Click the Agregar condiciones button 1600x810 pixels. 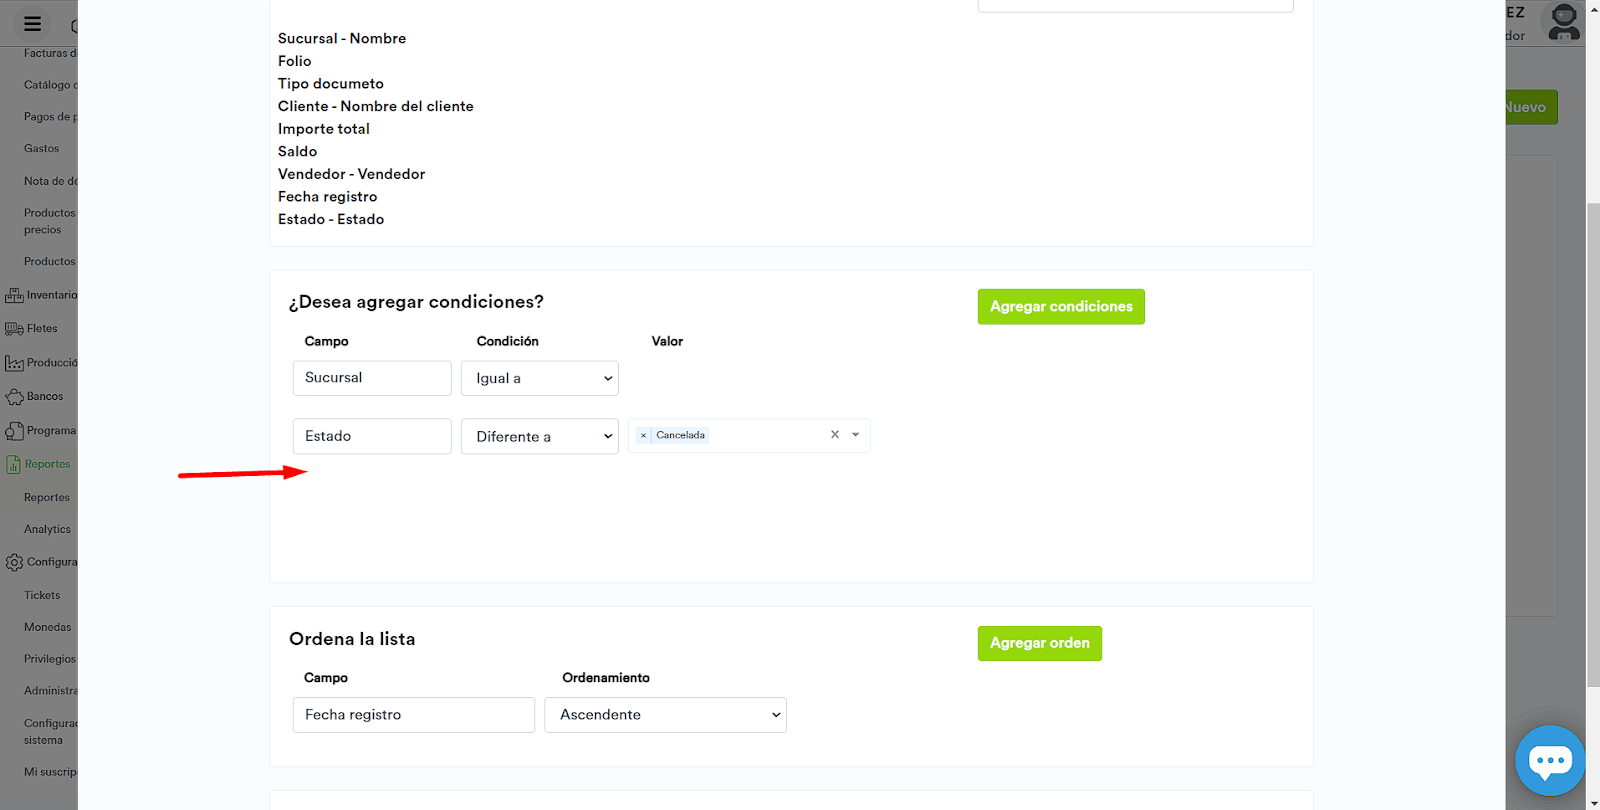[1061, 307]
